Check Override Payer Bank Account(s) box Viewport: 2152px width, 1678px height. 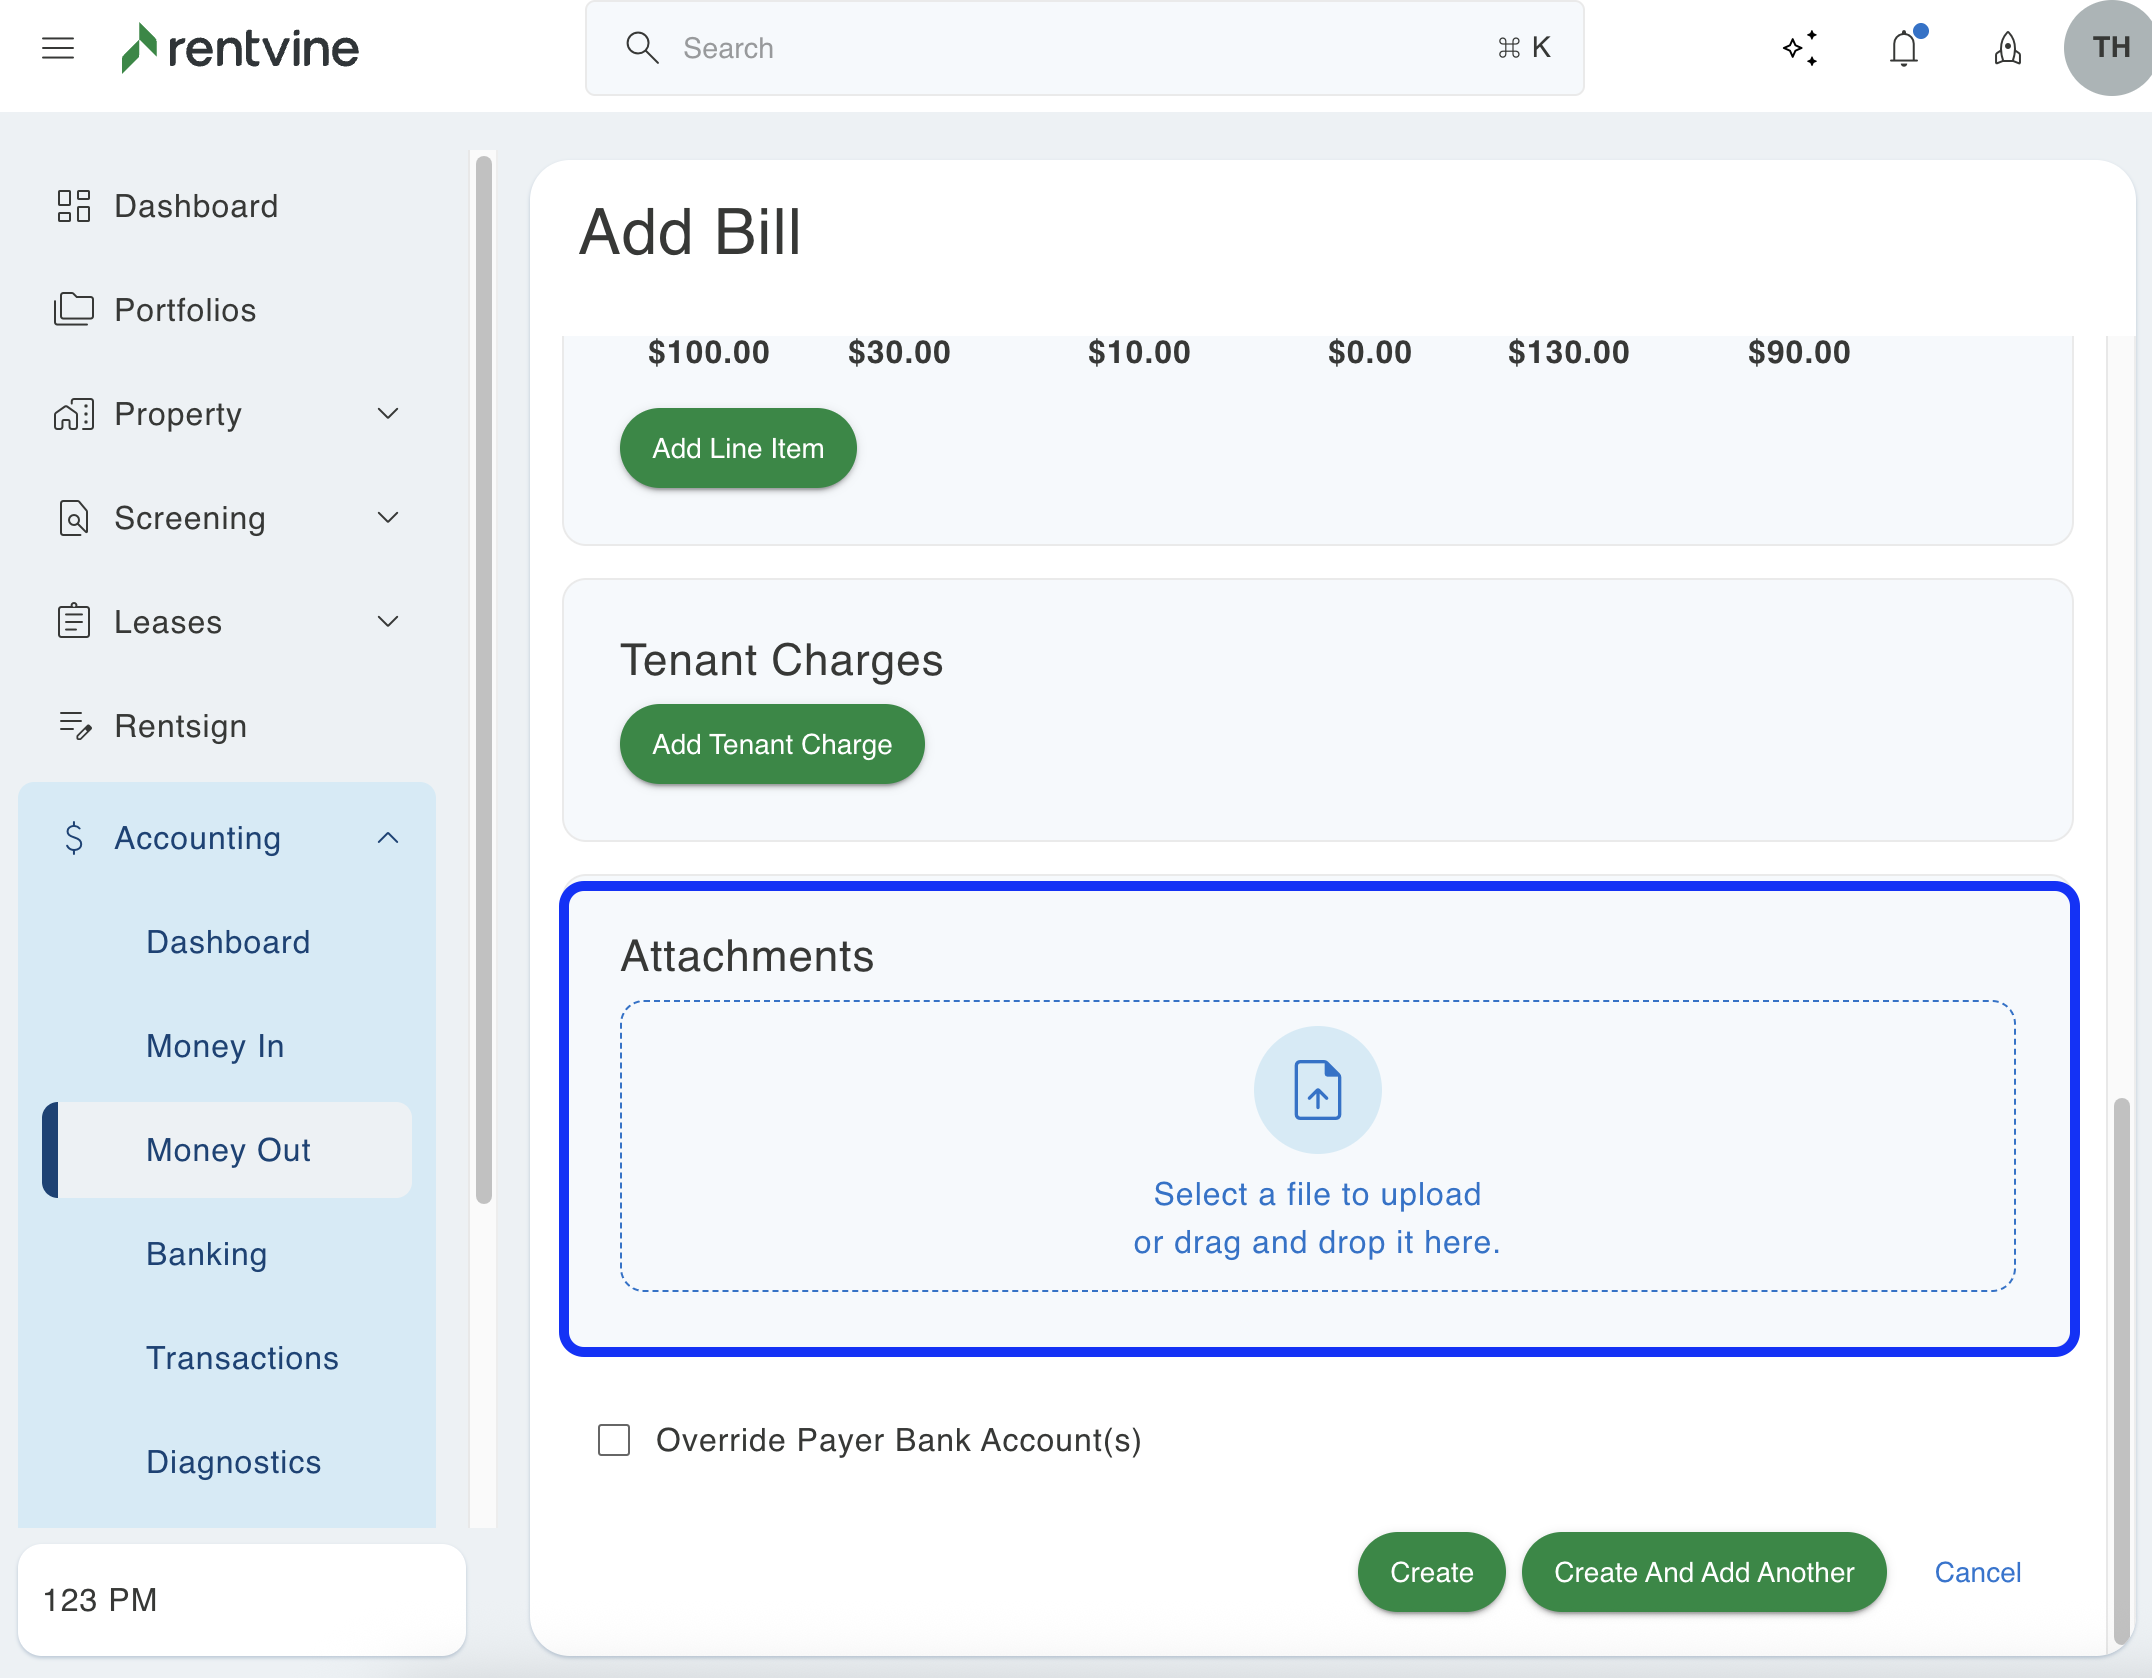click(x=614, y=1440)
